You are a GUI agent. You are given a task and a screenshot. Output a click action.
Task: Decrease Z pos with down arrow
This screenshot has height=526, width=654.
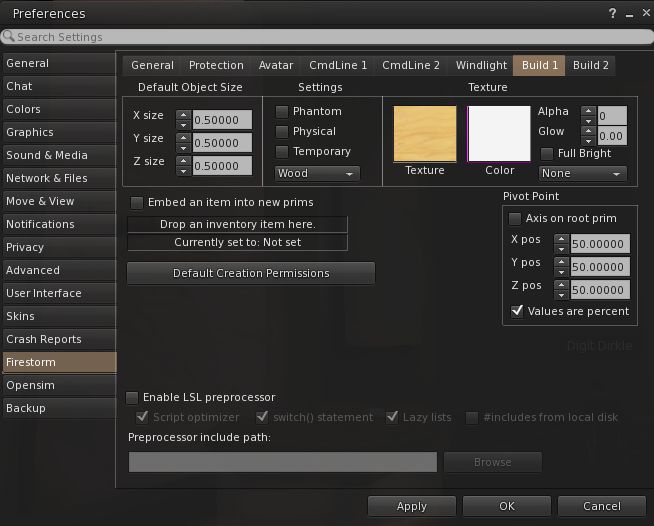561,295
